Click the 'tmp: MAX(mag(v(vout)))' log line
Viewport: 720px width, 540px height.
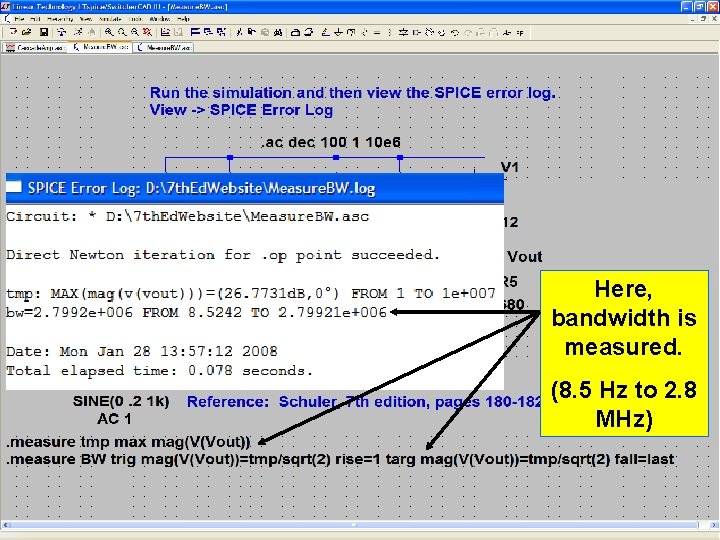pos(251,293)
